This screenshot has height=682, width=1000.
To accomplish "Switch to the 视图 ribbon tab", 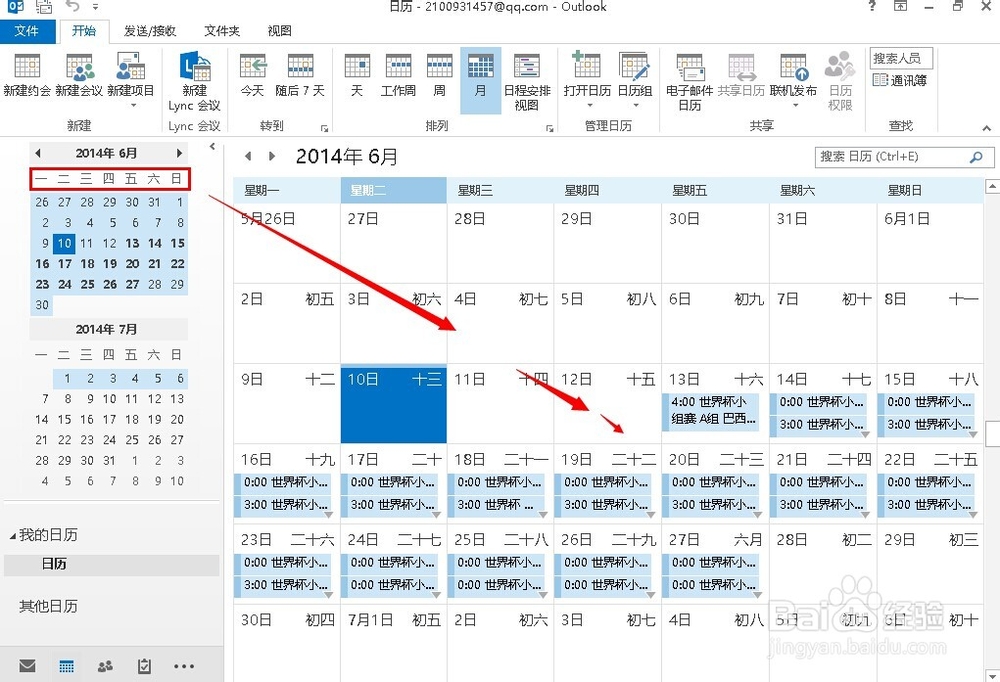I will point(279,31).
